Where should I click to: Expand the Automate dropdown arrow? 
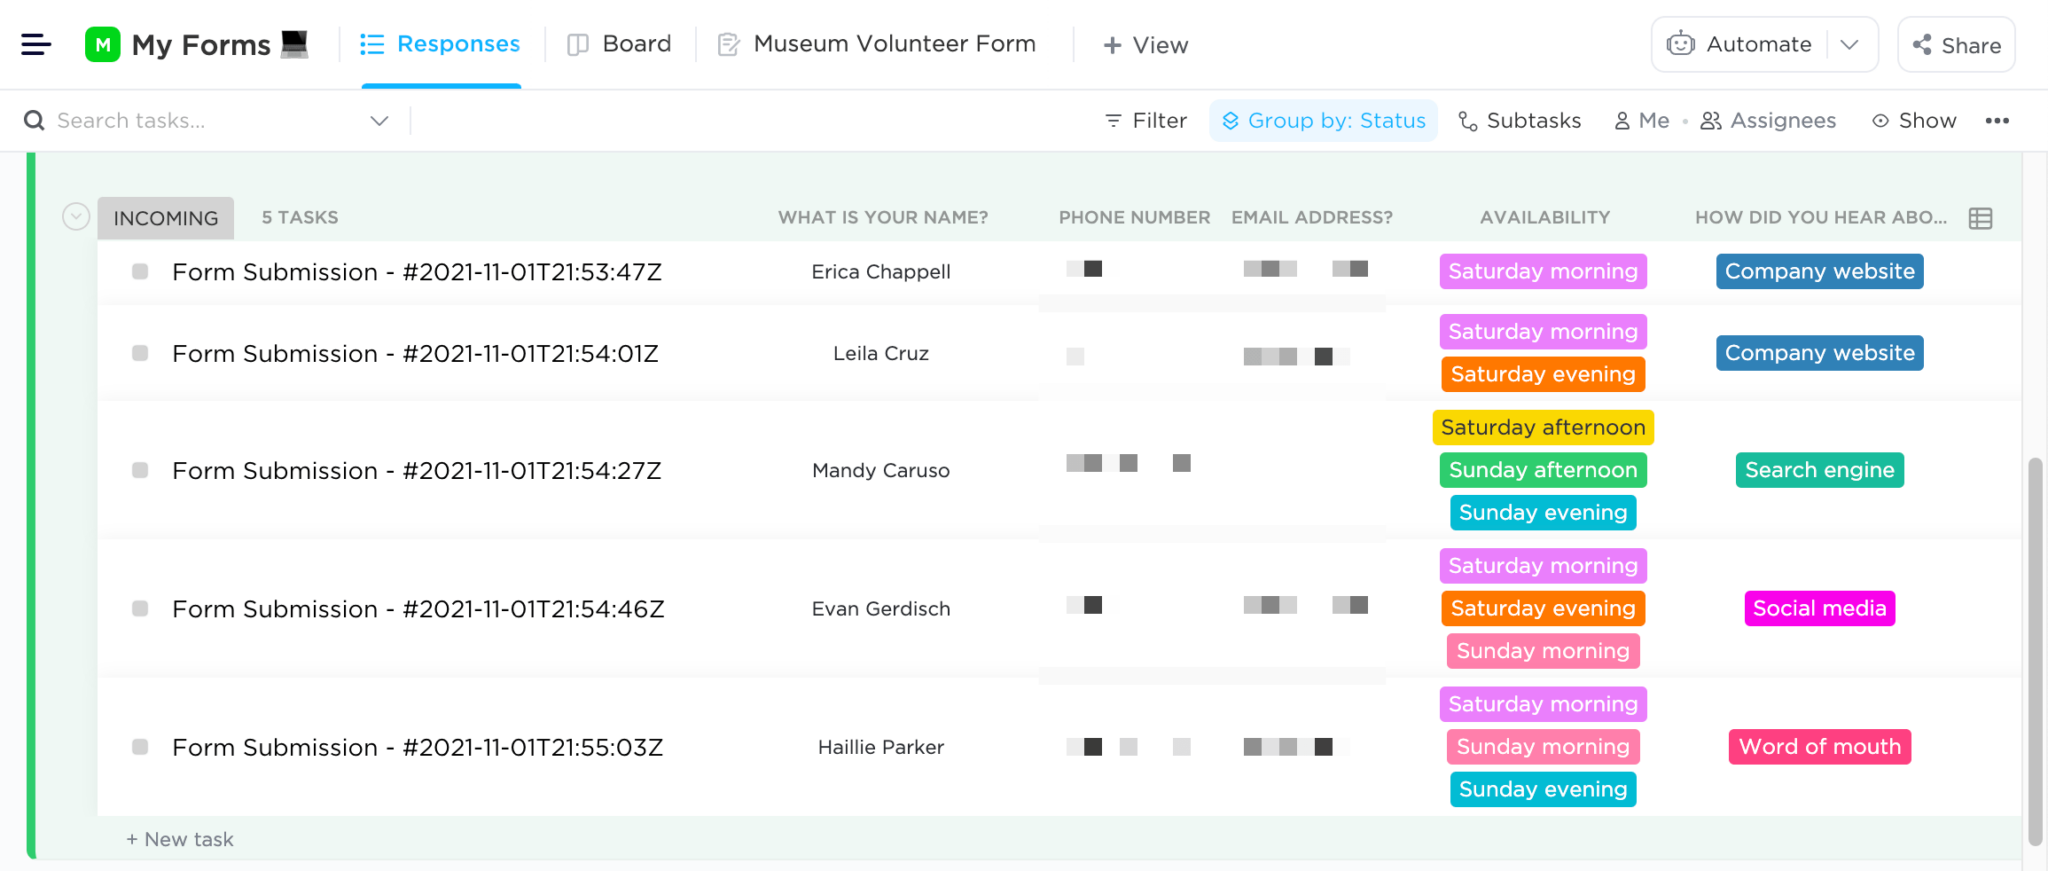[1850, 45]
